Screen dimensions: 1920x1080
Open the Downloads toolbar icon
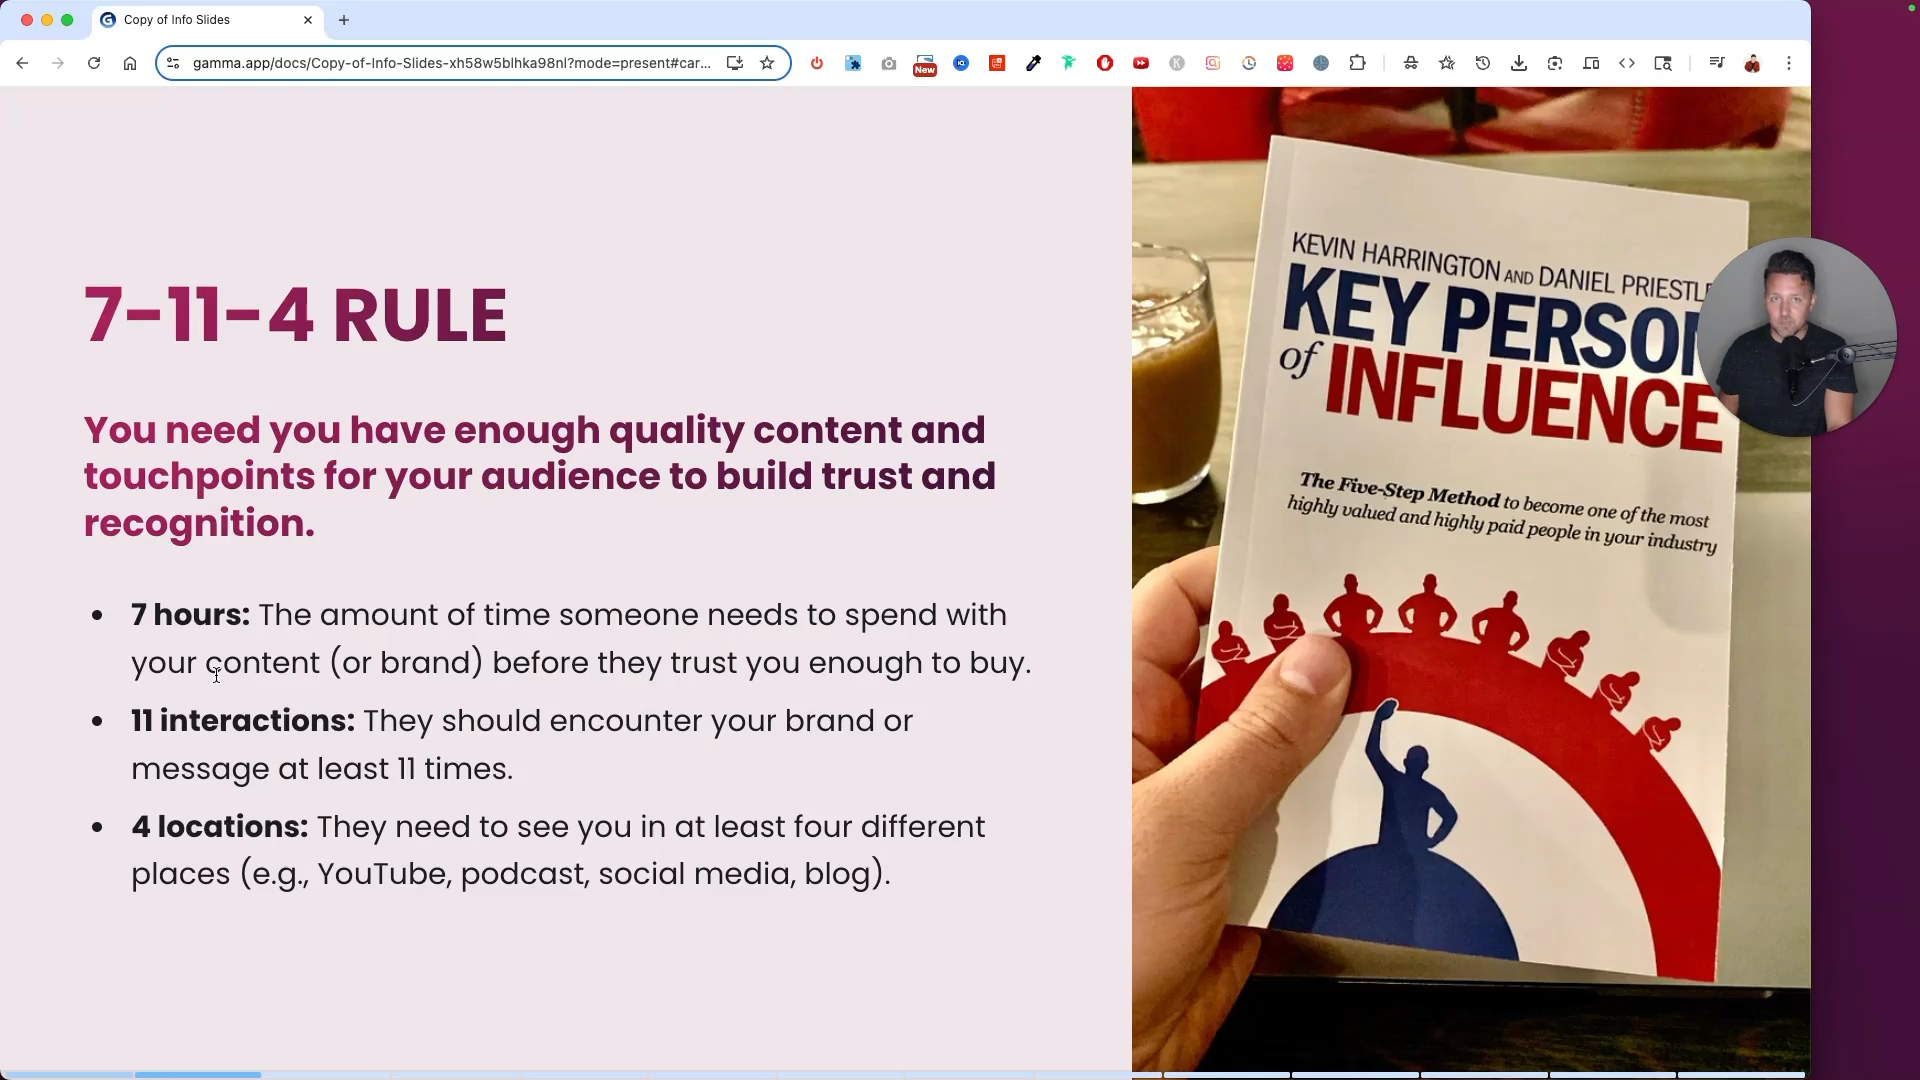[x=1518, y=63]
